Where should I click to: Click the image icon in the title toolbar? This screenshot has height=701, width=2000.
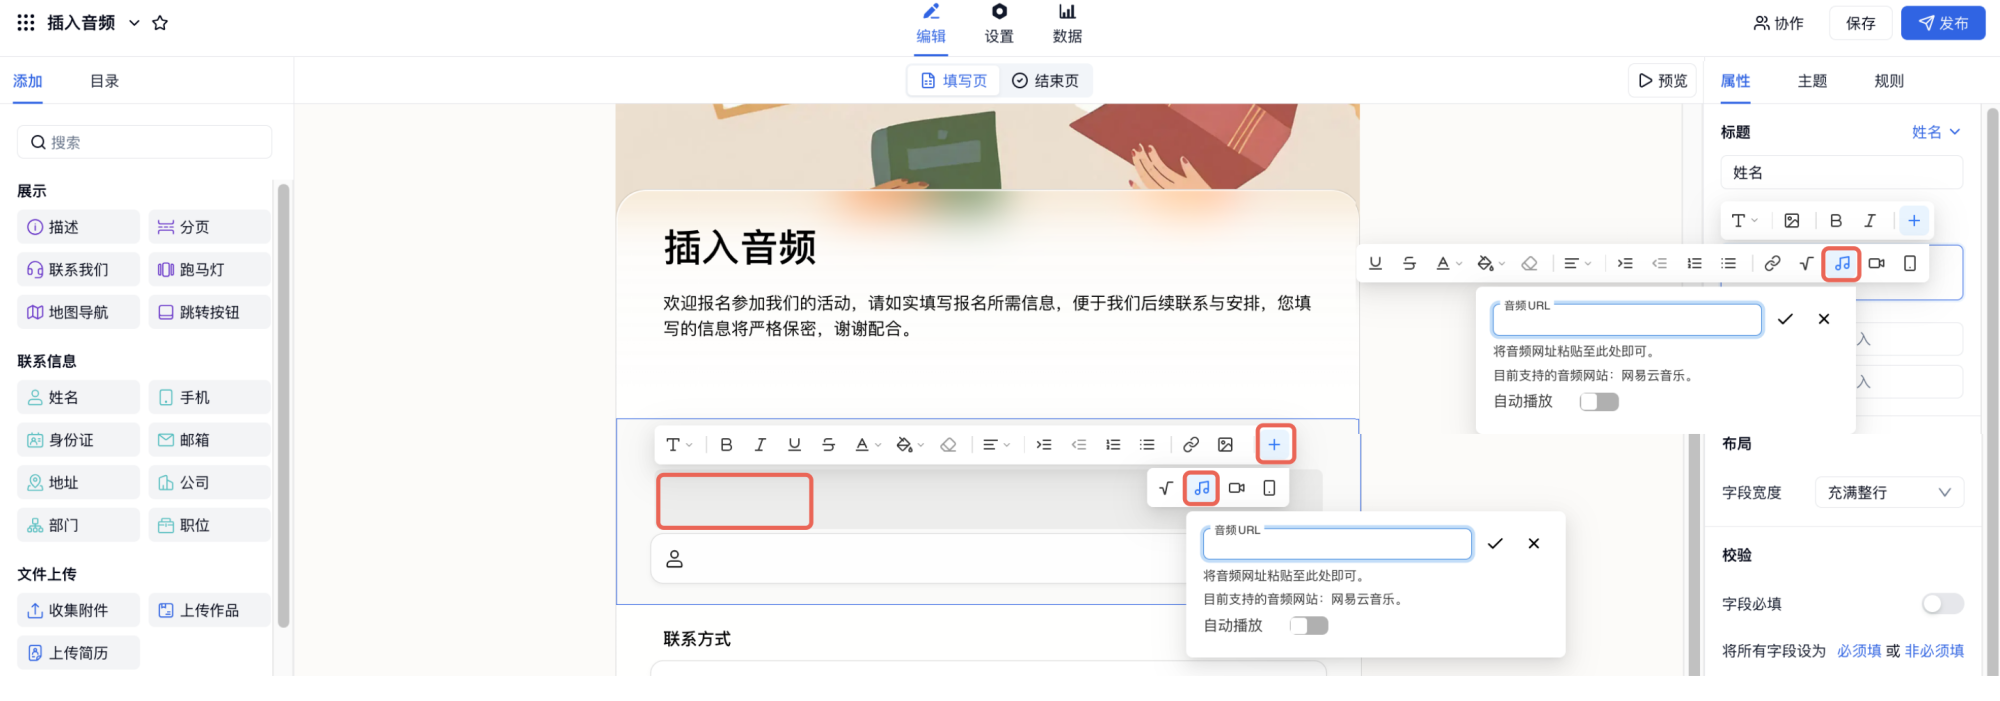tap(1792, 221)
